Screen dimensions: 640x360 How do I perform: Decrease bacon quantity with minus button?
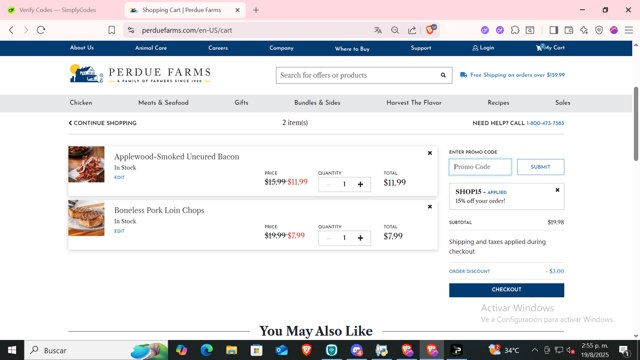click(329, 184)
